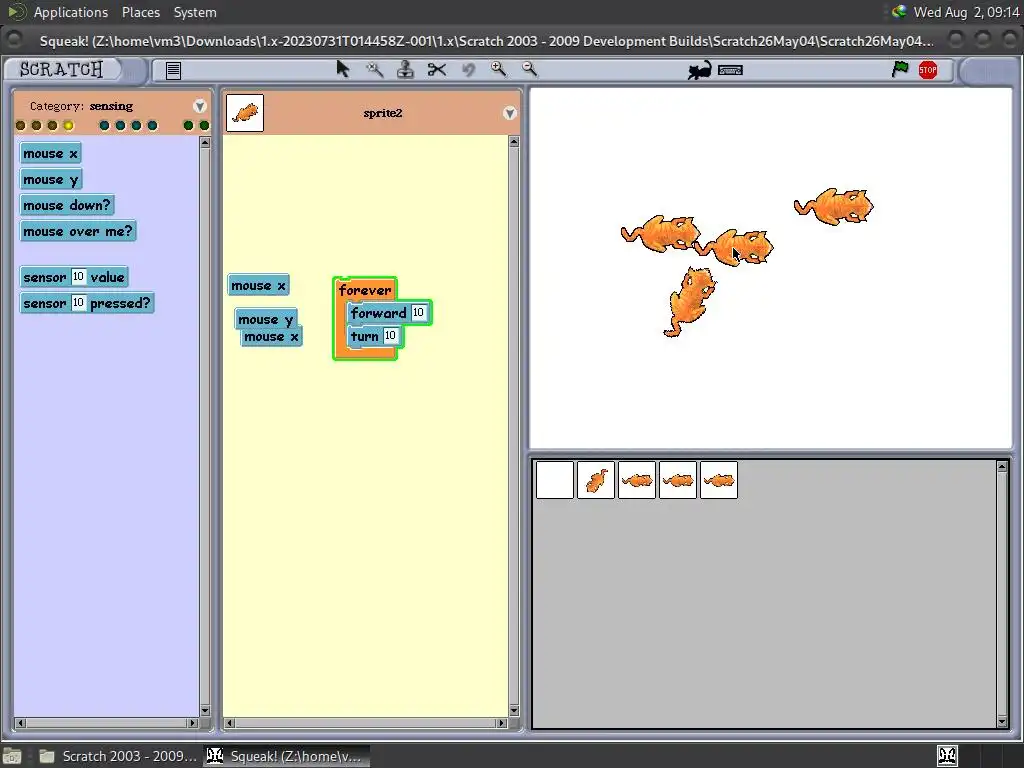Pick the 'mouse x' block in palette

pyautogui.click(x=50, y=153)
